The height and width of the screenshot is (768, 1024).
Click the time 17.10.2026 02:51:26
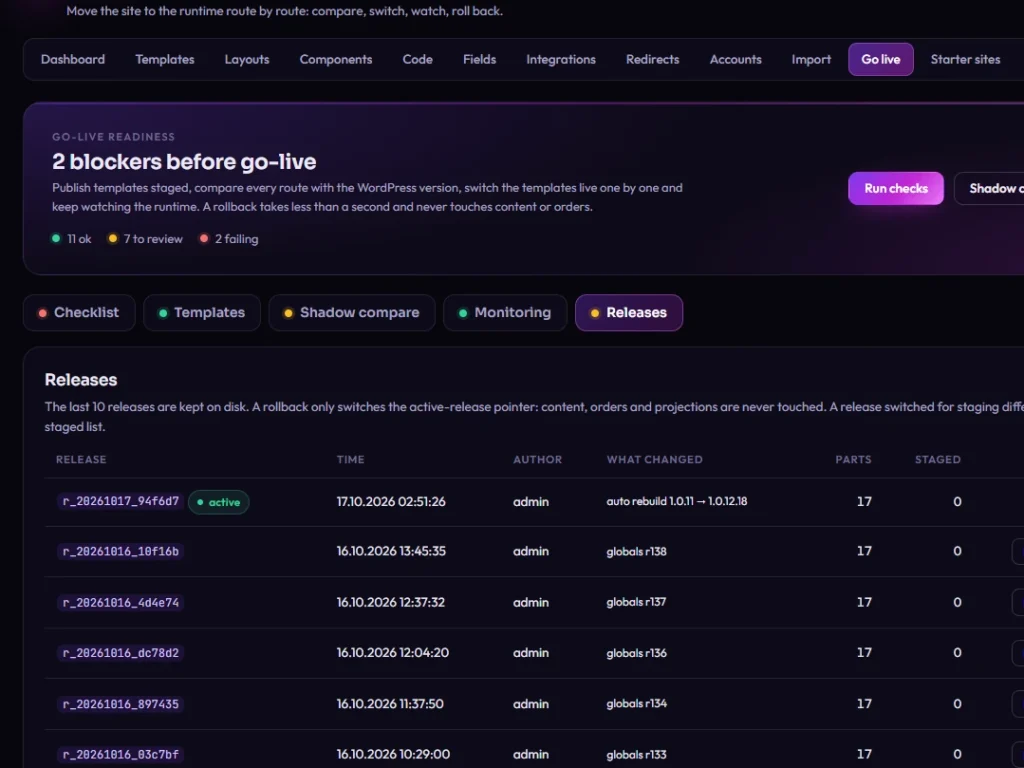391,502
